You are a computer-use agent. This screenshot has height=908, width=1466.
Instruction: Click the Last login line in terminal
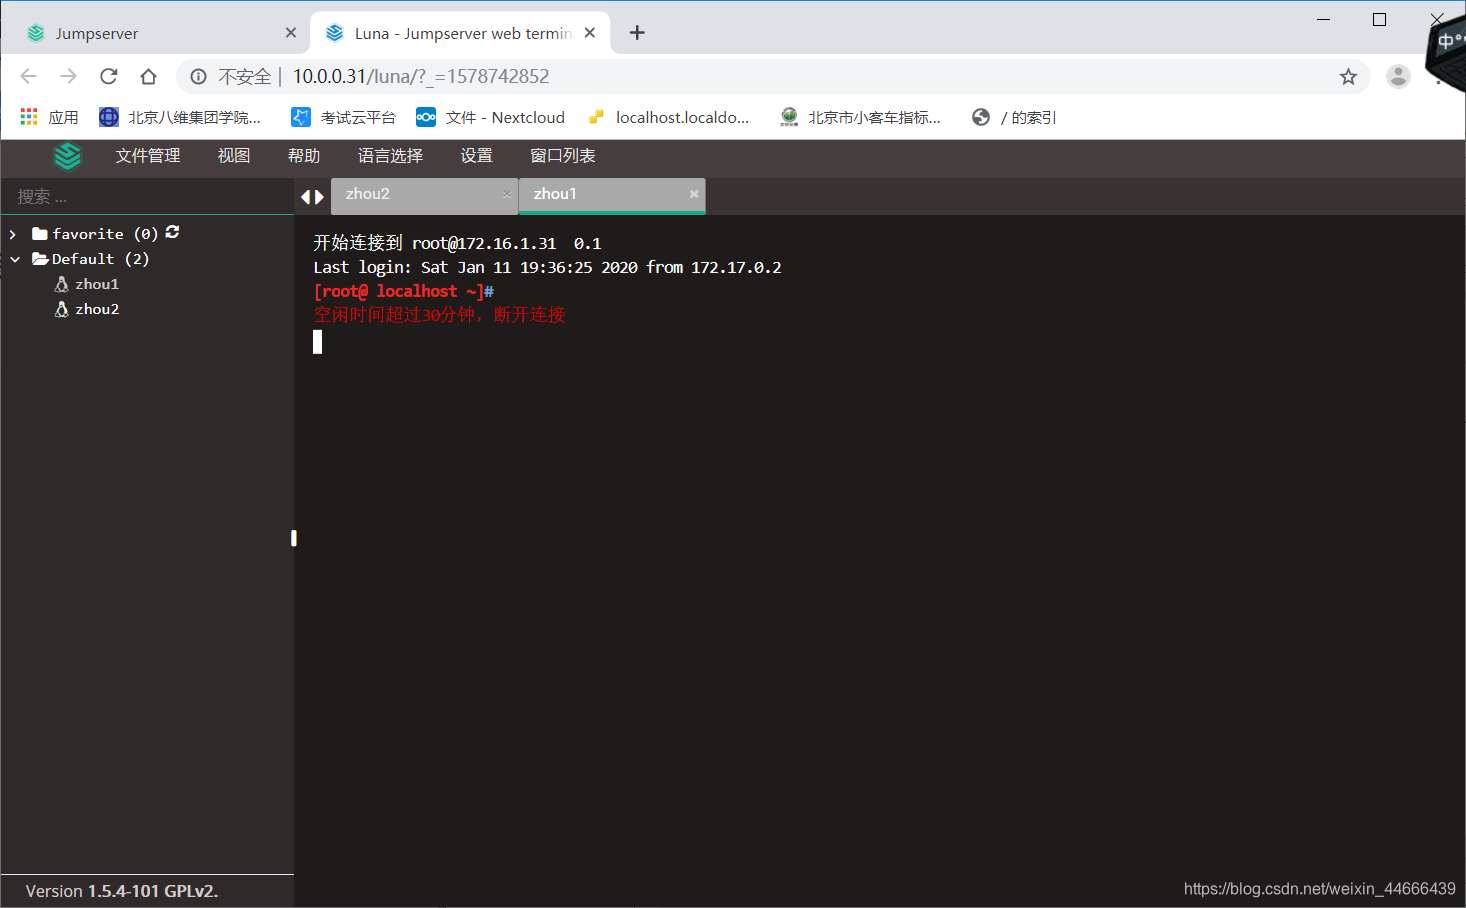pos(547,267)
